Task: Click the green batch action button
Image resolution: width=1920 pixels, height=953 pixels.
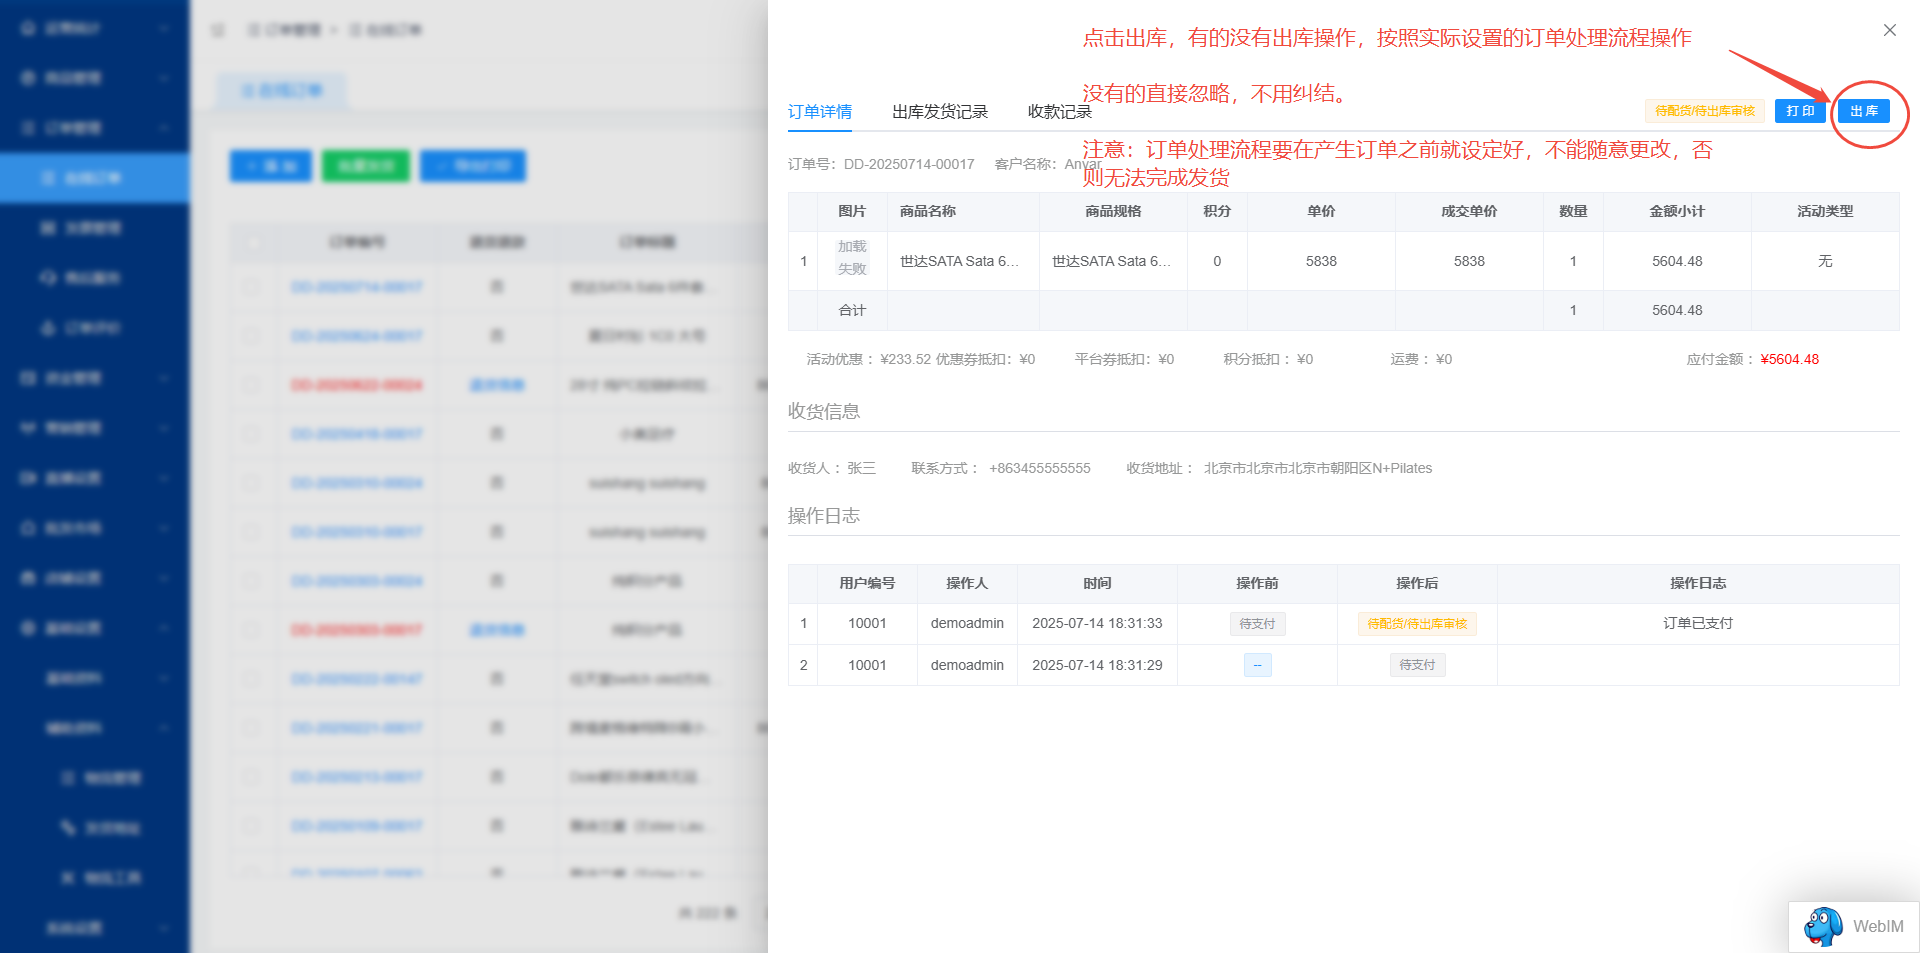Action: (365, 166)
